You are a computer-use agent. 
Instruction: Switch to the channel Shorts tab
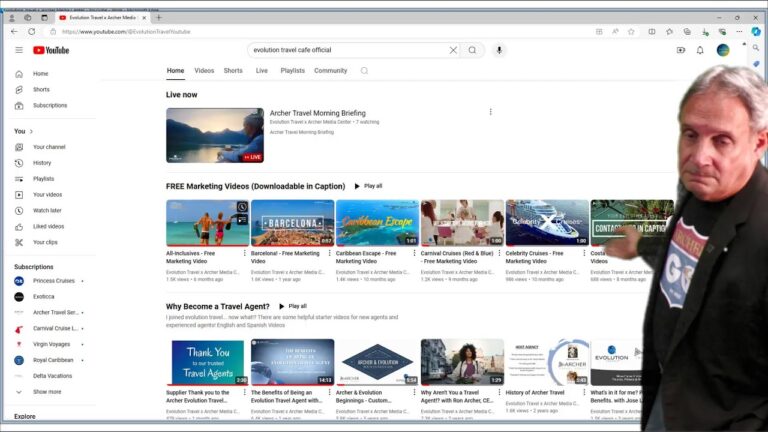pos(233,71)
